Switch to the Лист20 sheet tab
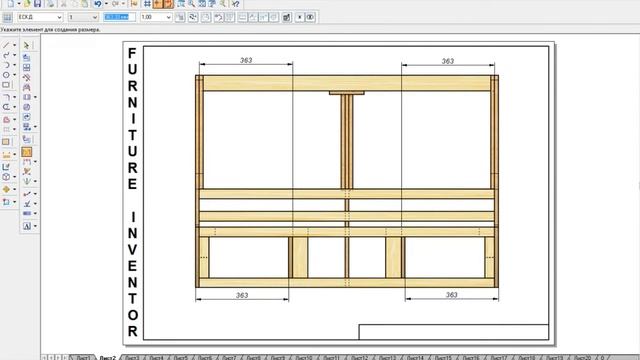Viewport: 640px width, 360px height. (582, 358)
